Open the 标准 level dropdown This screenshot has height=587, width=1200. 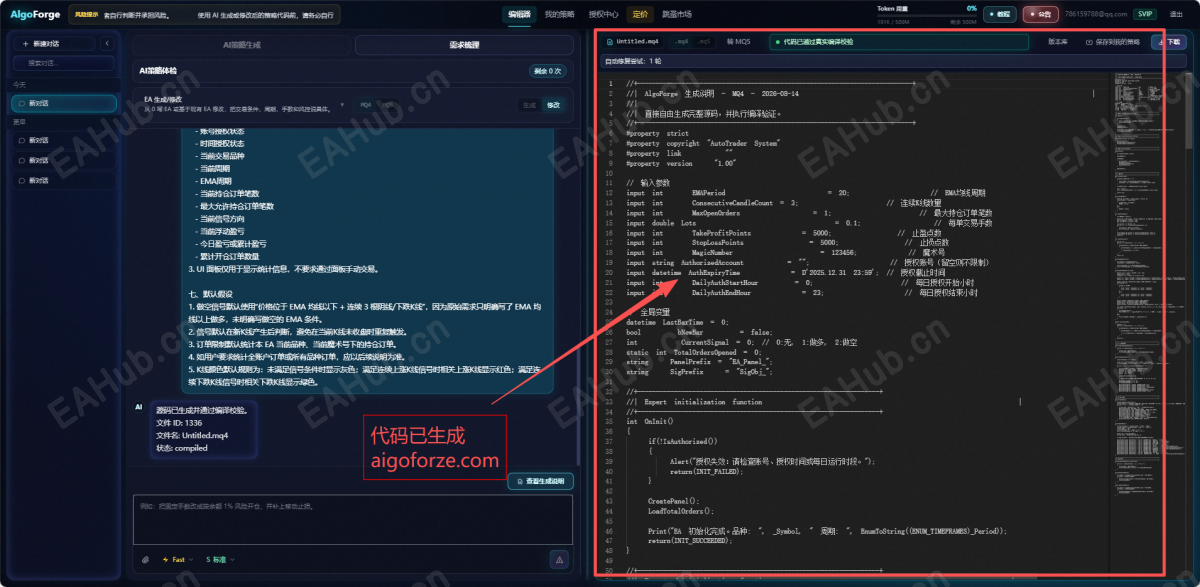[220, 560]
